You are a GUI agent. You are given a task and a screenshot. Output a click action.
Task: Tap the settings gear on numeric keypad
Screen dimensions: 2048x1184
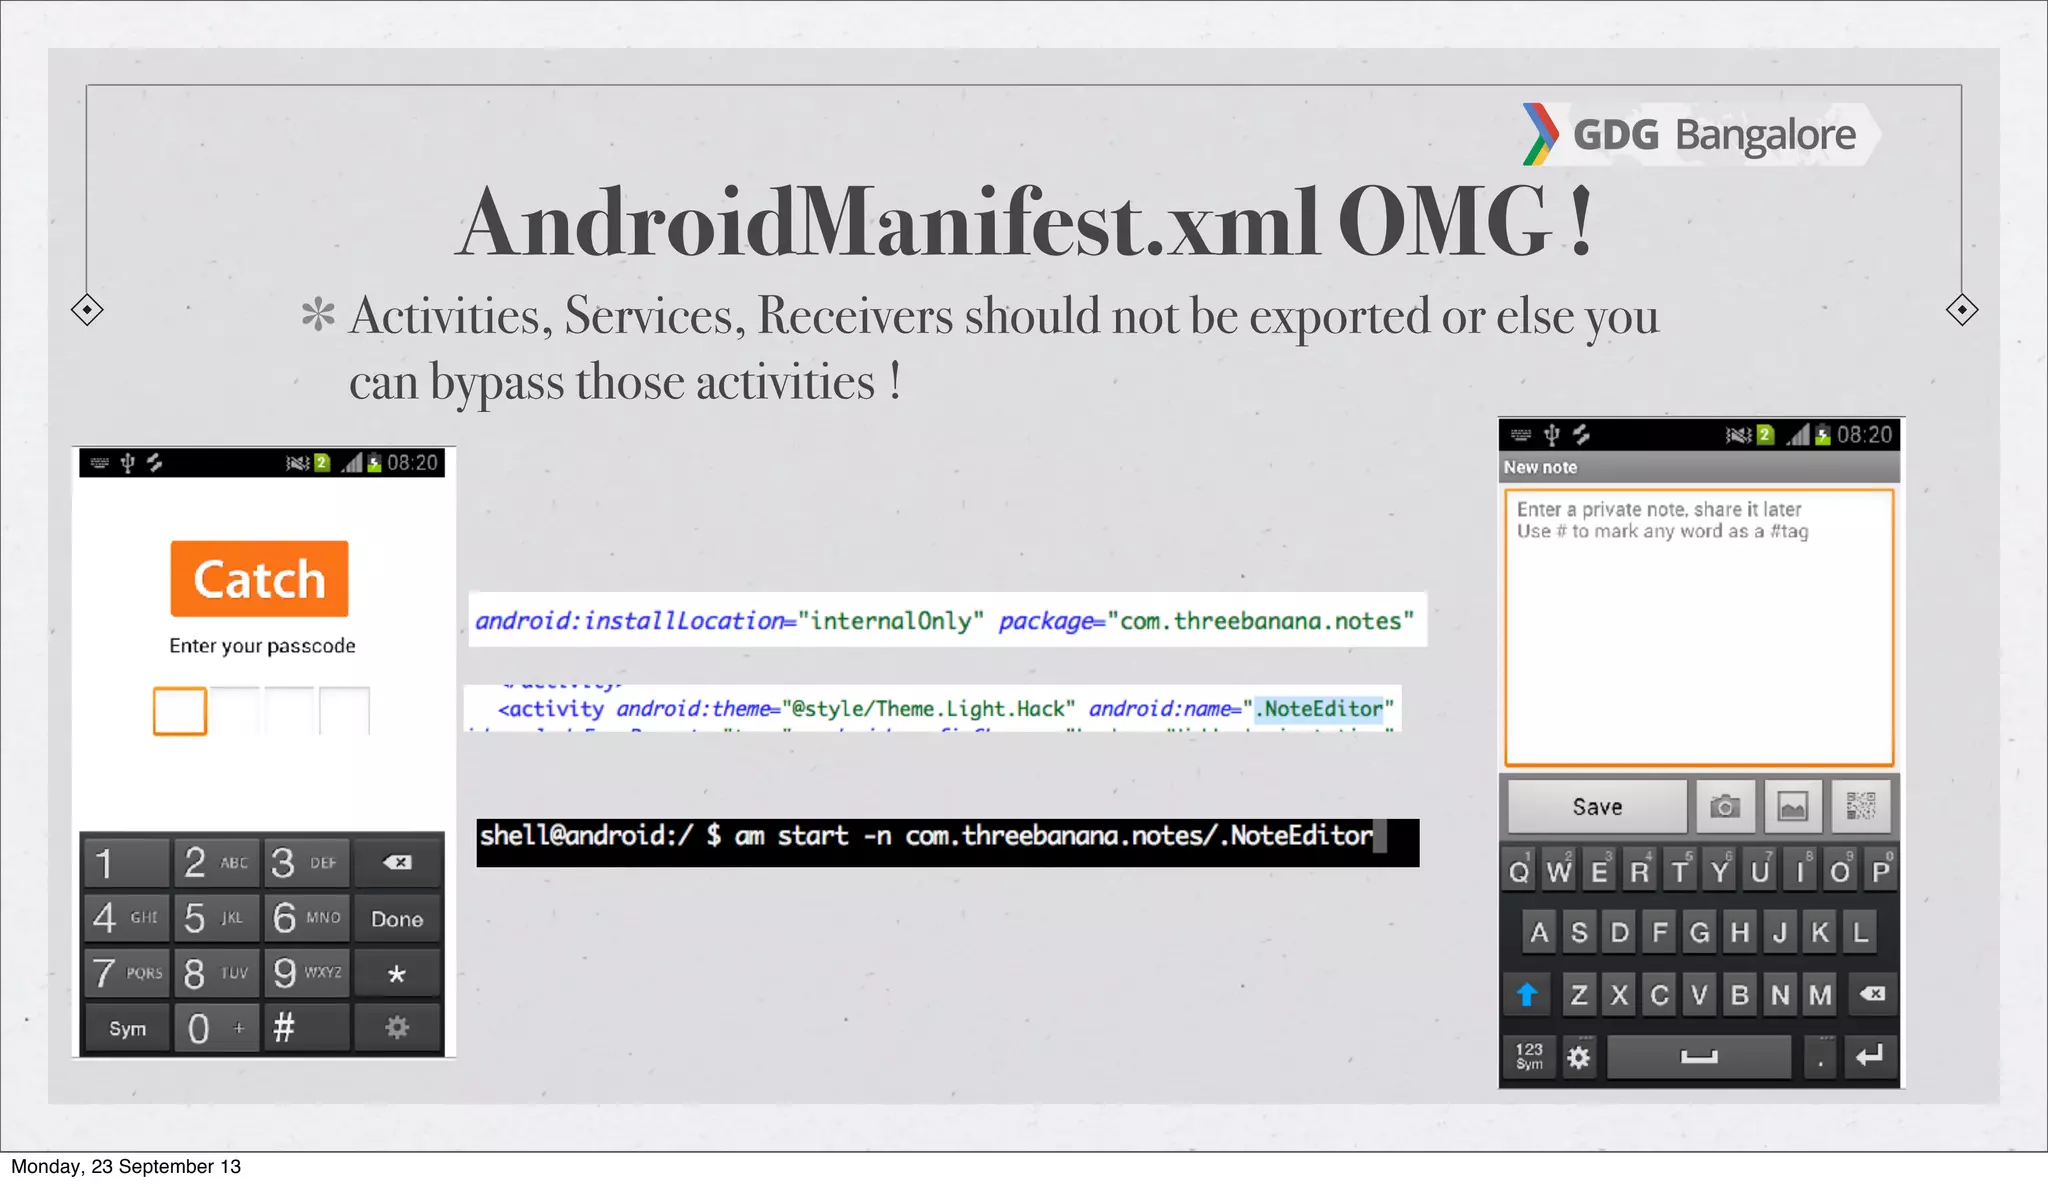(397, 1027)
